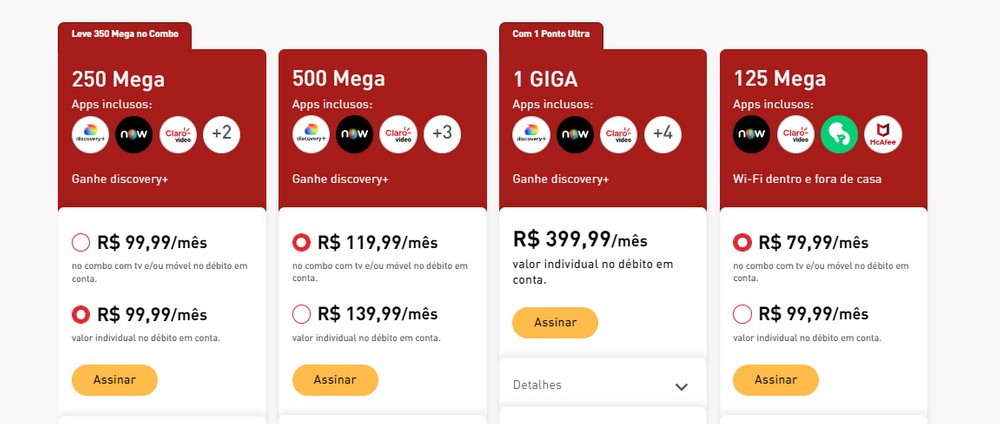Show +3 more apps in 500 Mega plan
The image size is (1000, 424).
click(442, 134)
